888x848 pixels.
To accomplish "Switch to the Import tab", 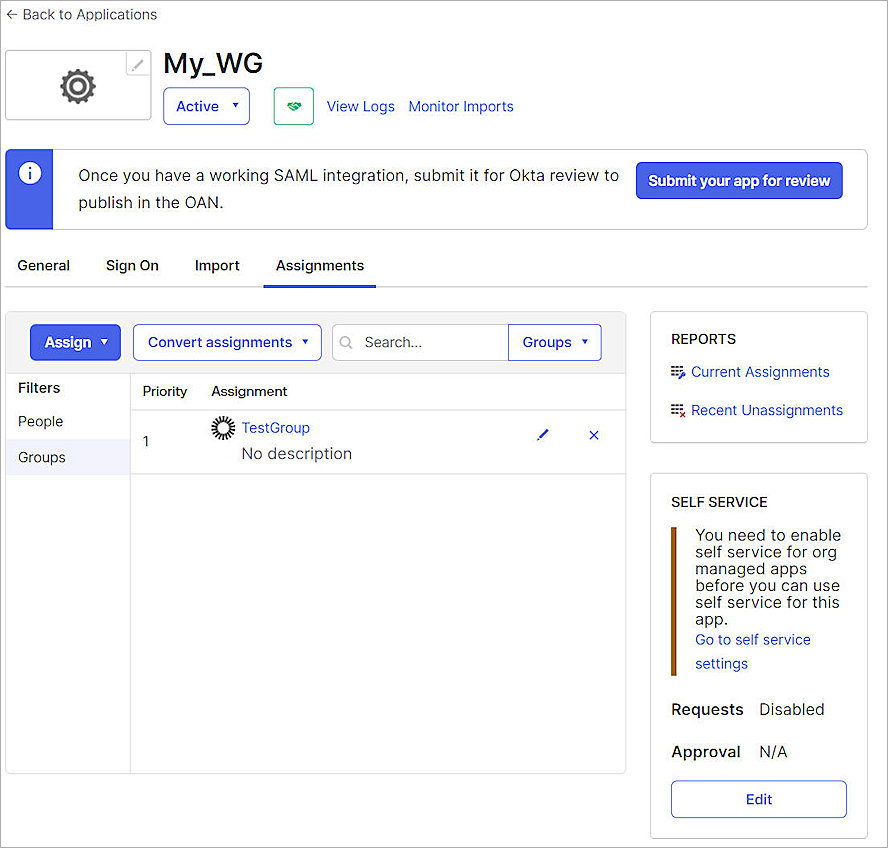I will (x=217, y=265).
